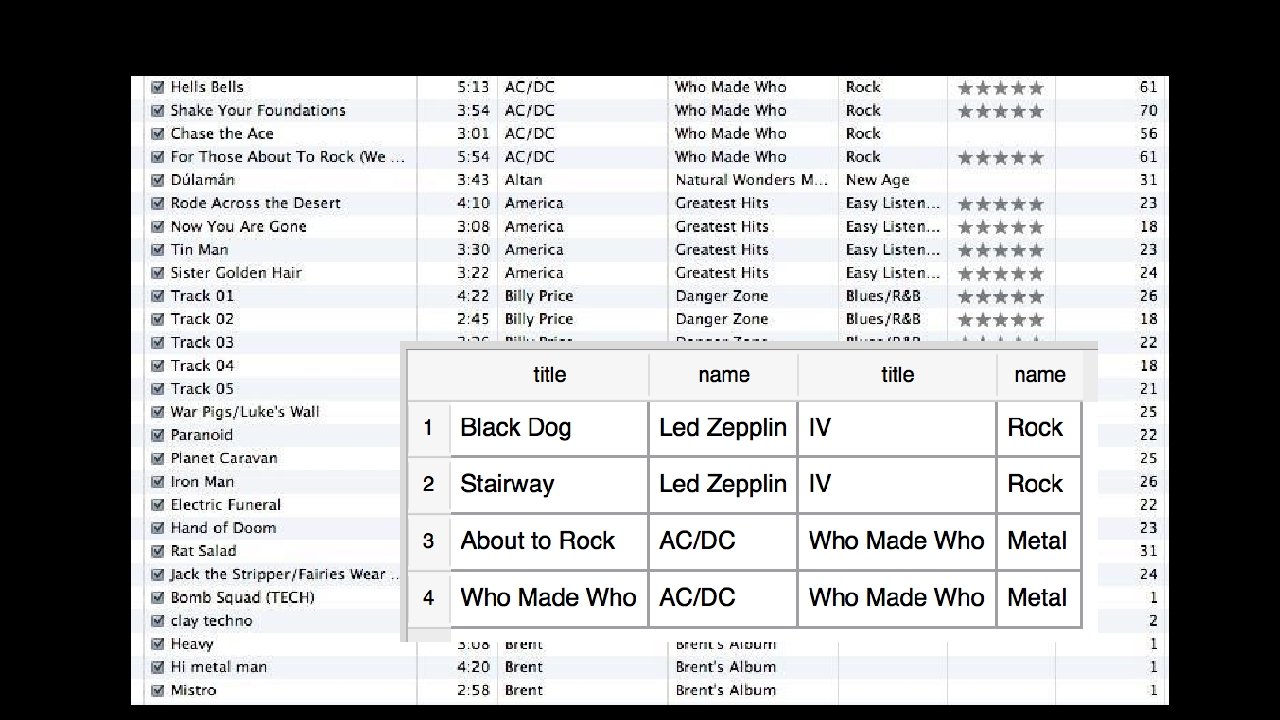Screen dimensions: 1280x720
Task: Click Rock genre in overlay Stairway row
Action: [1039, 484]
